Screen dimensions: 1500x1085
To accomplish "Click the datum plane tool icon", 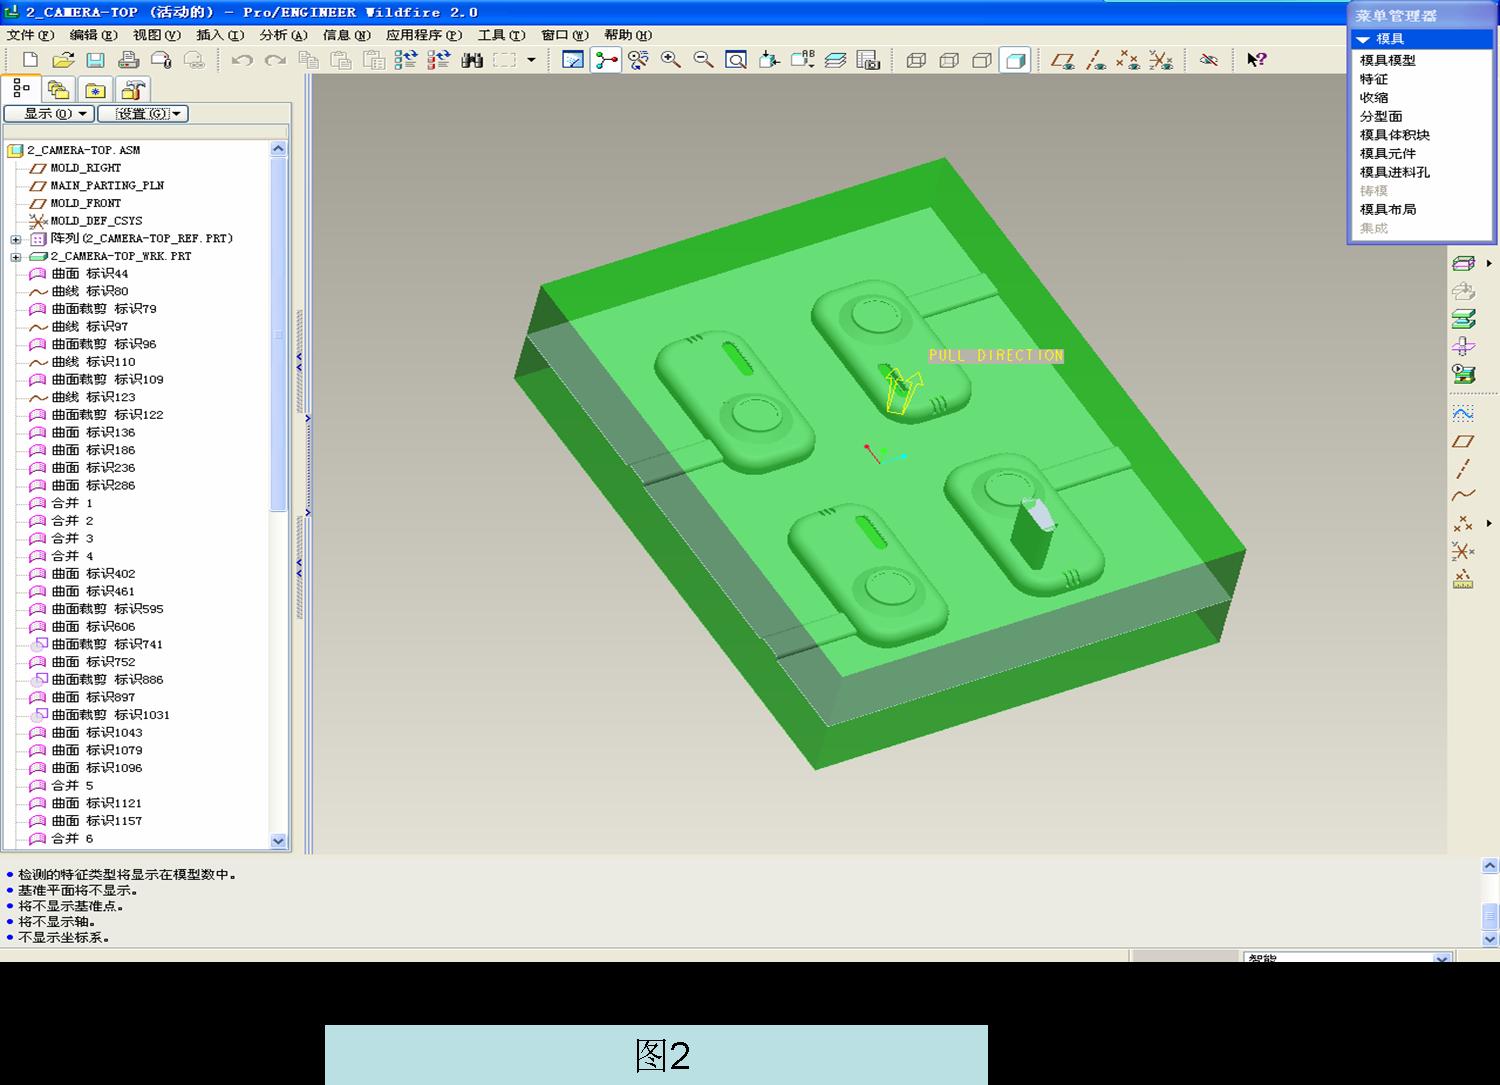I will tap(1463, 441).
